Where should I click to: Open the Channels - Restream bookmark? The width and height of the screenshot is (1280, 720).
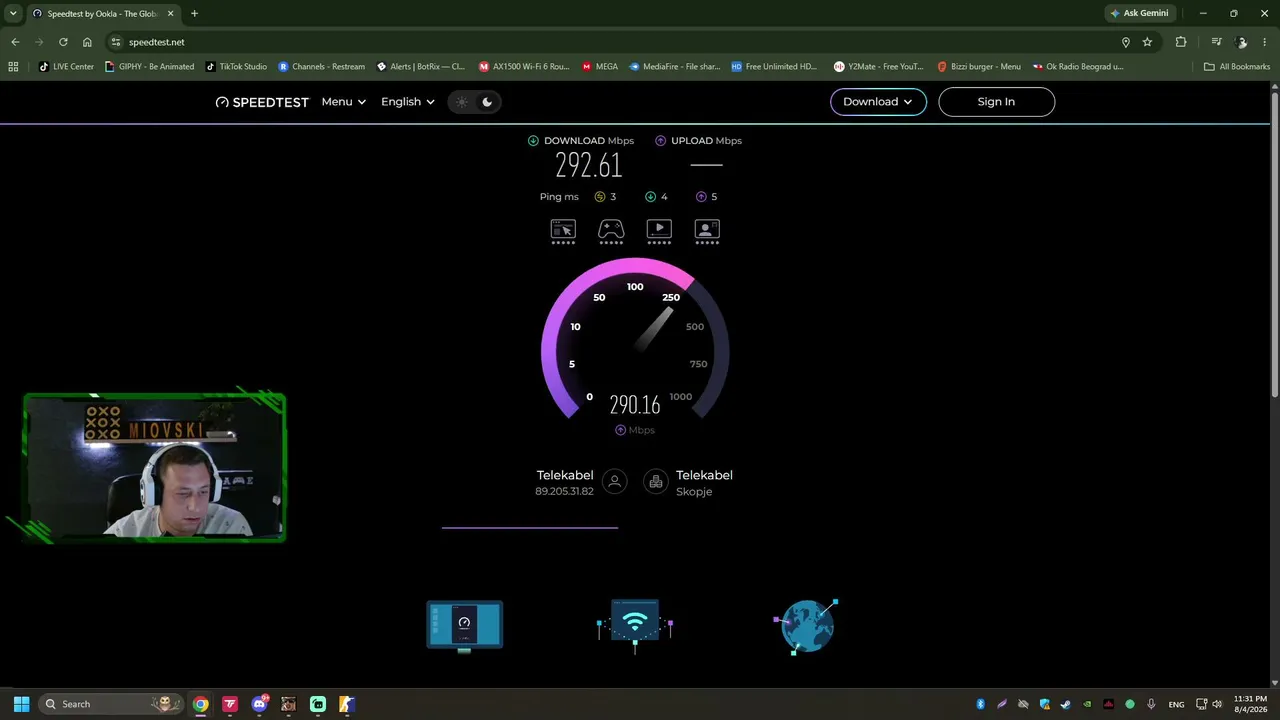coord(322,67)
